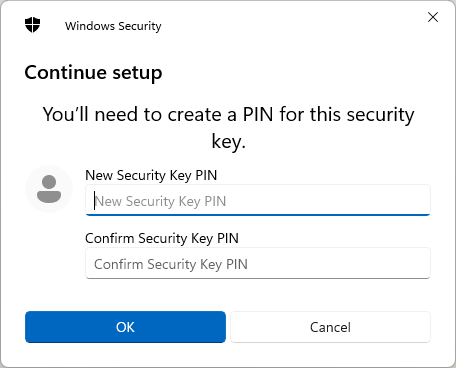The image size is (456, 368).
Task: Click the placeholder text in the confirm PIN box
Action: (x=171, y=264)
